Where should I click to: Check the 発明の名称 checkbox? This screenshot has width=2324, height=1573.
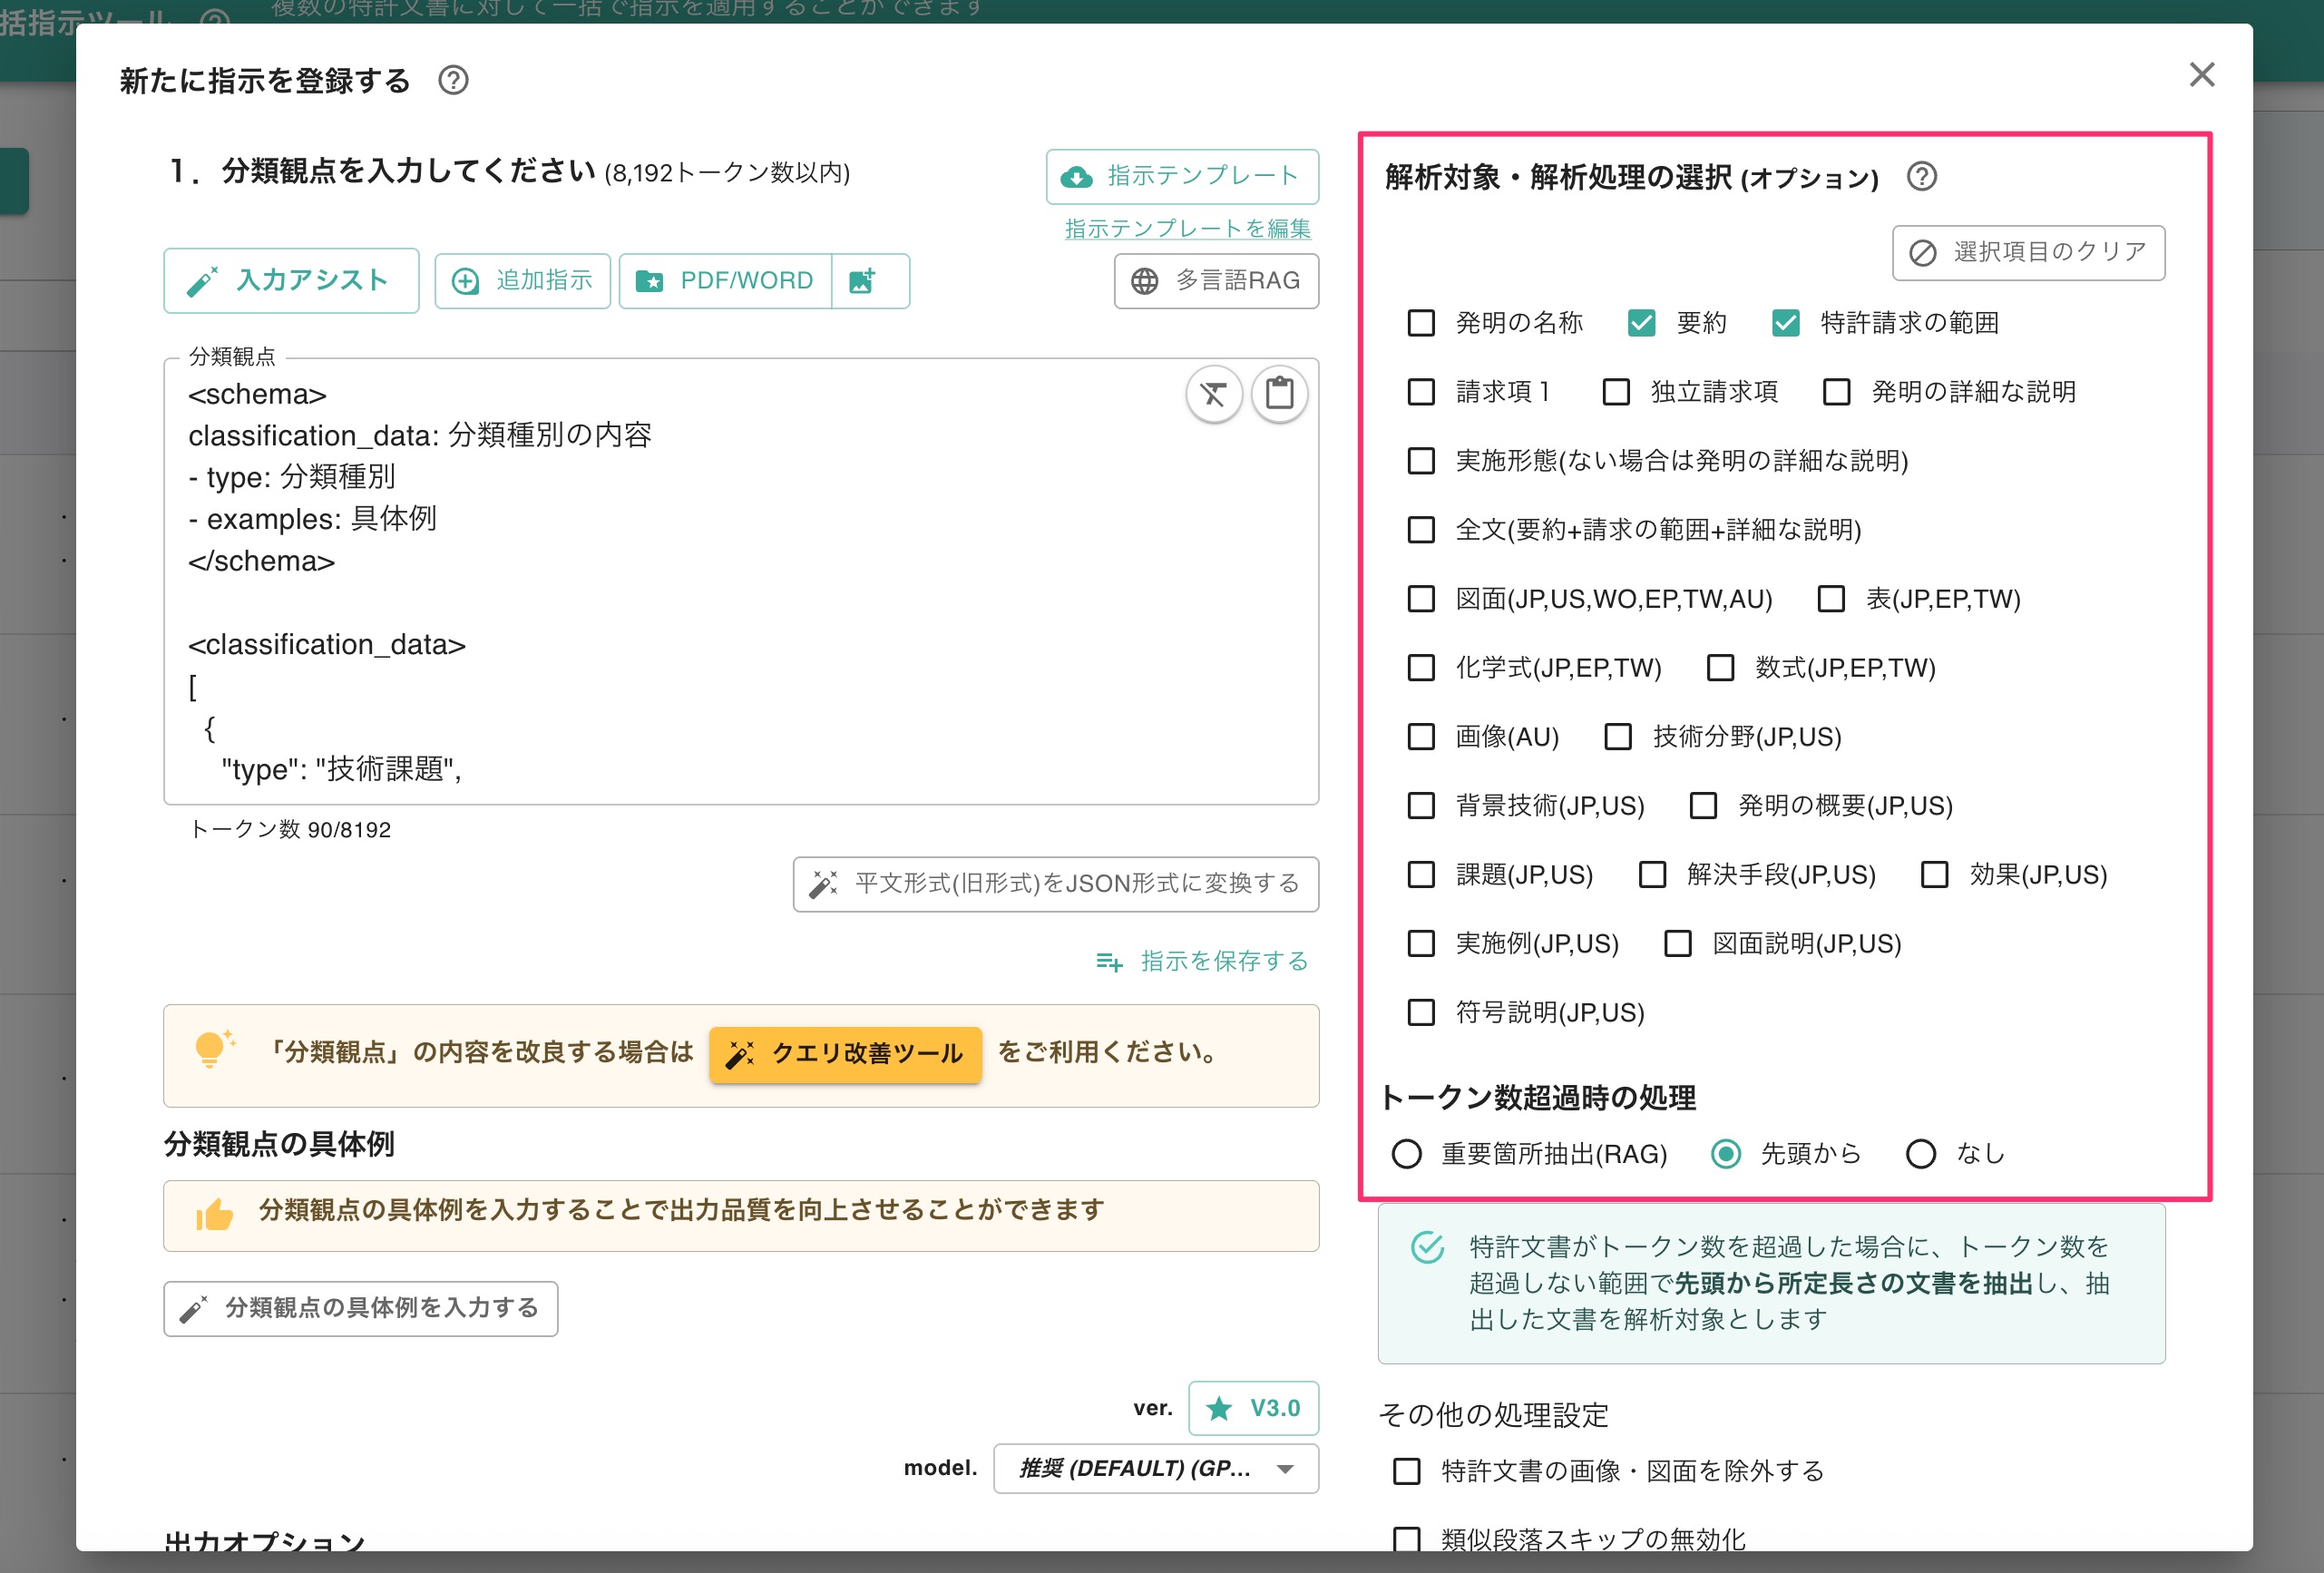click(1420, 323)
